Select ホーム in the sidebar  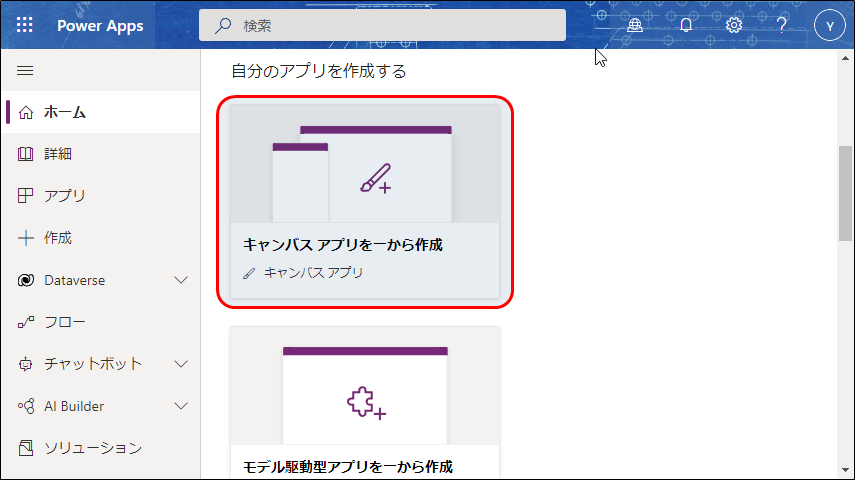(101, 112)
